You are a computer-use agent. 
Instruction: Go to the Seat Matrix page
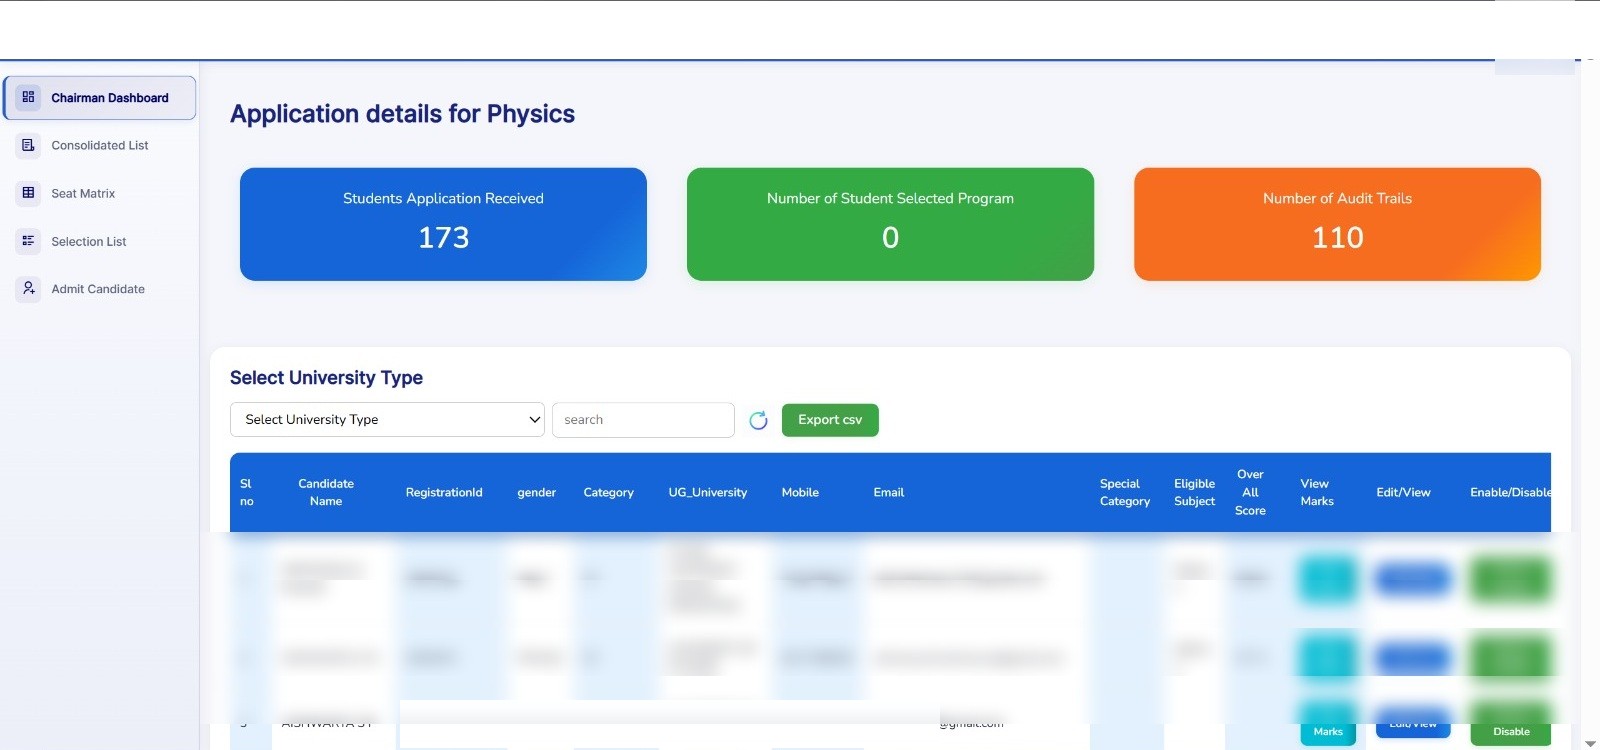point(99,194)
